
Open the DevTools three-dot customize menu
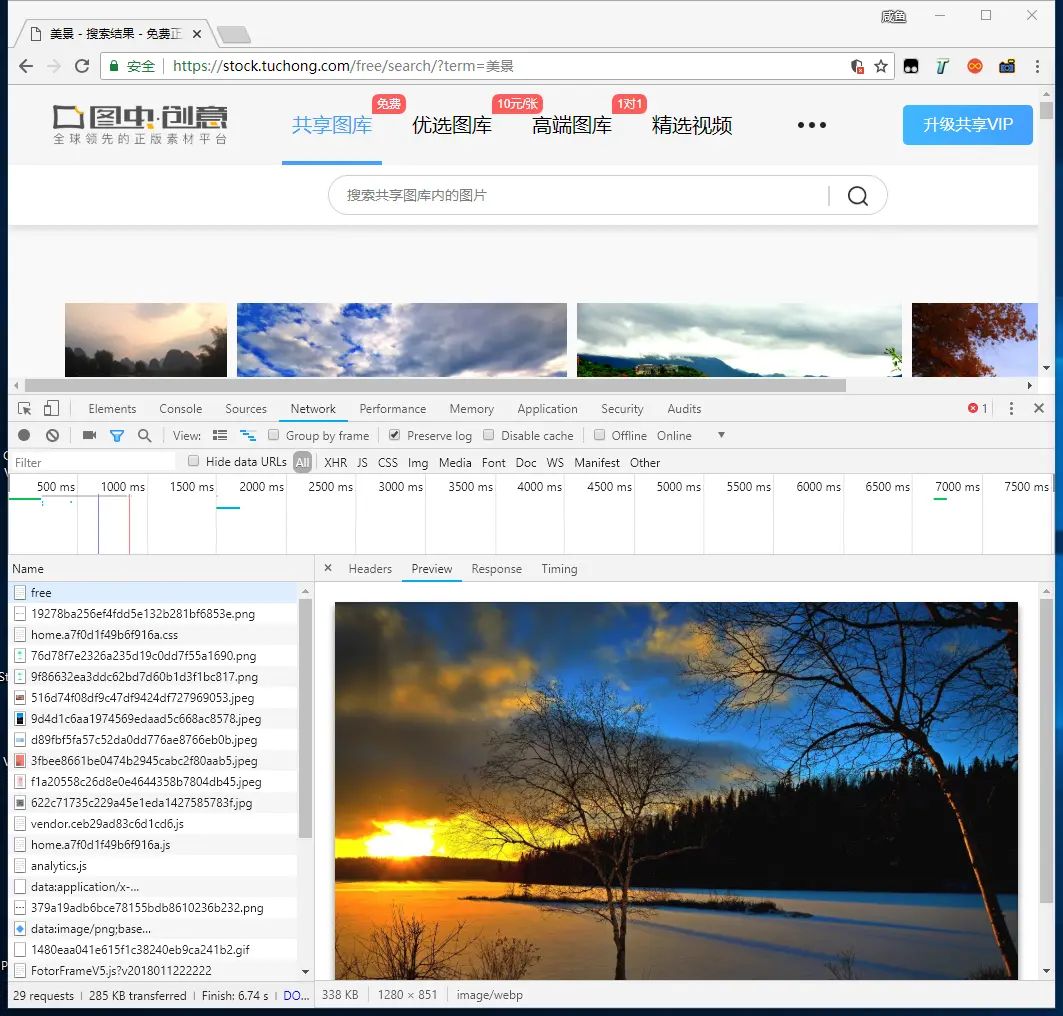click(x=1011, y=409)
